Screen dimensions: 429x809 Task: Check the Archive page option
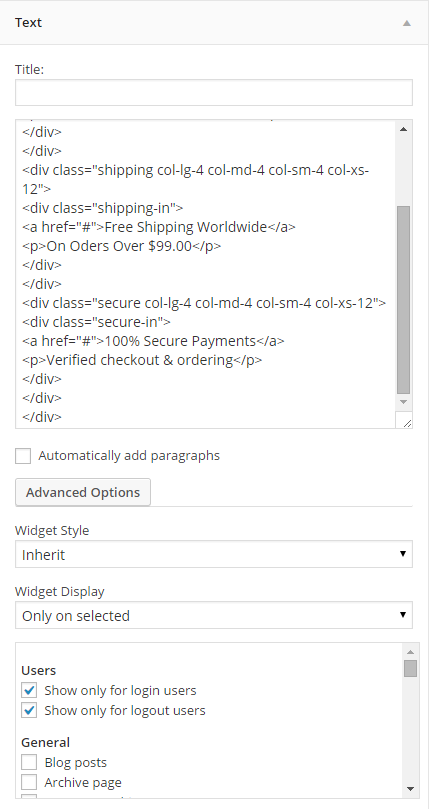point(29,782)
